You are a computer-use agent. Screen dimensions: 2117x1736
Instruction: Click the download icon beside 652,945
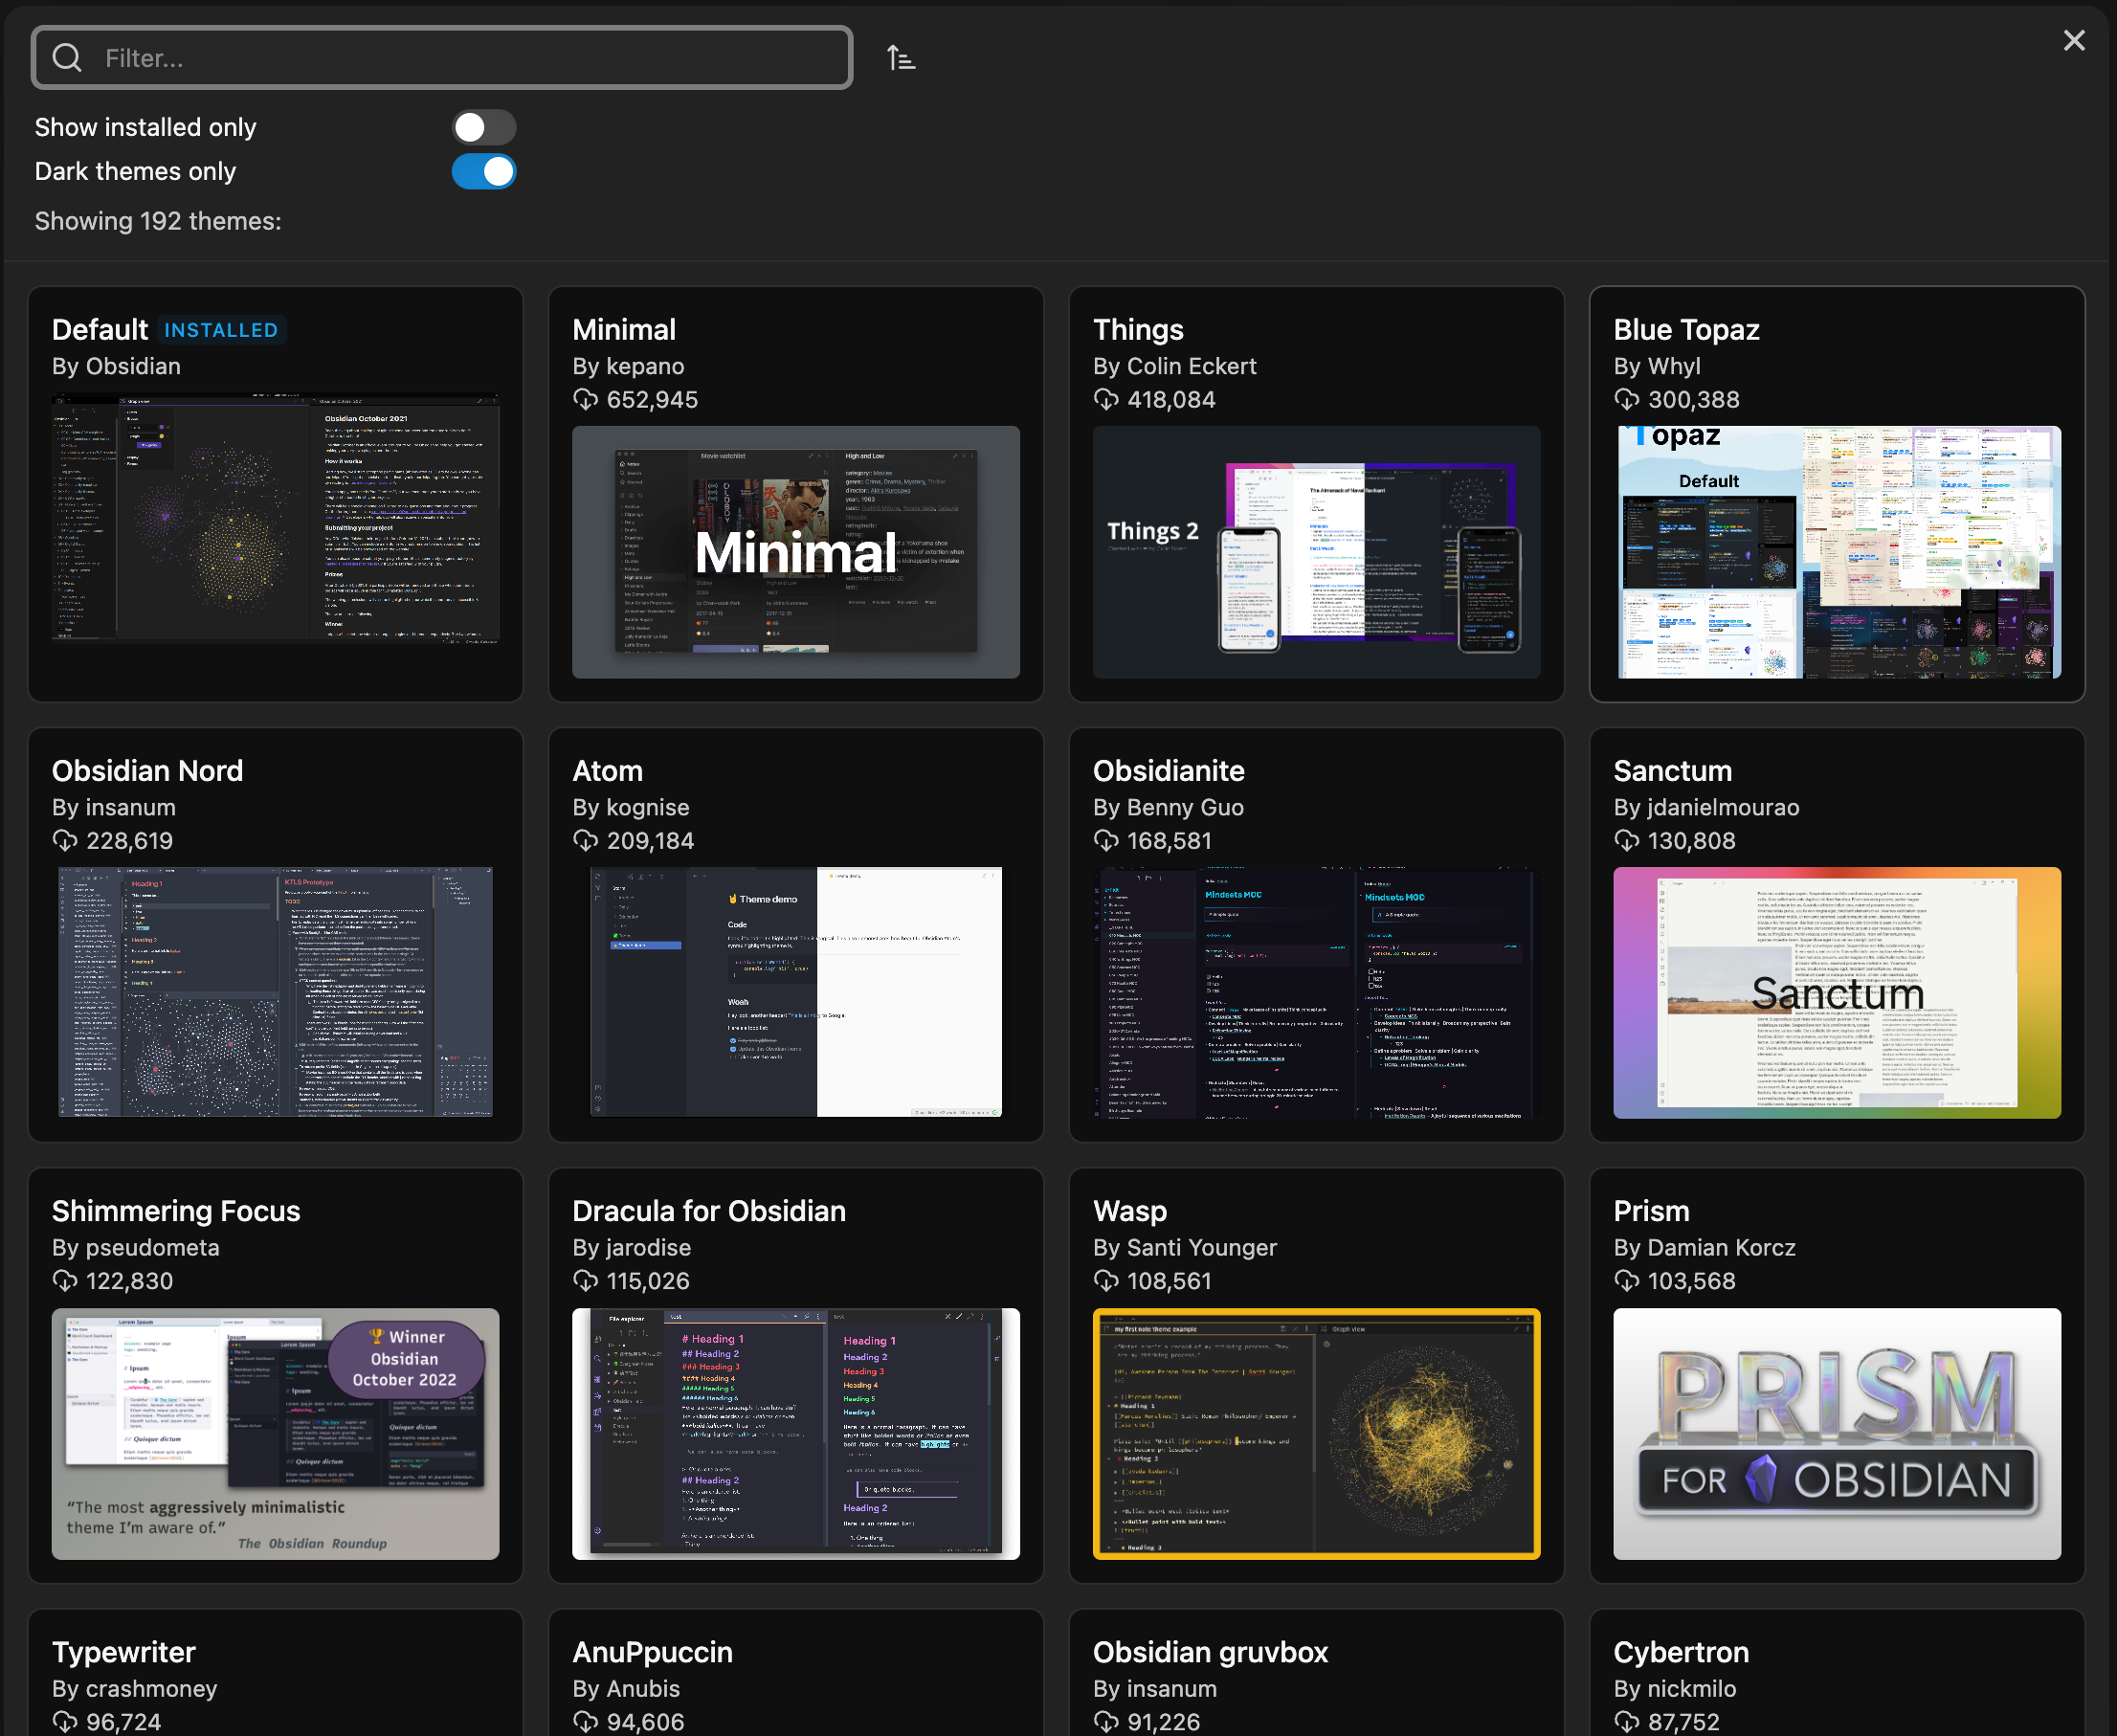585,400
